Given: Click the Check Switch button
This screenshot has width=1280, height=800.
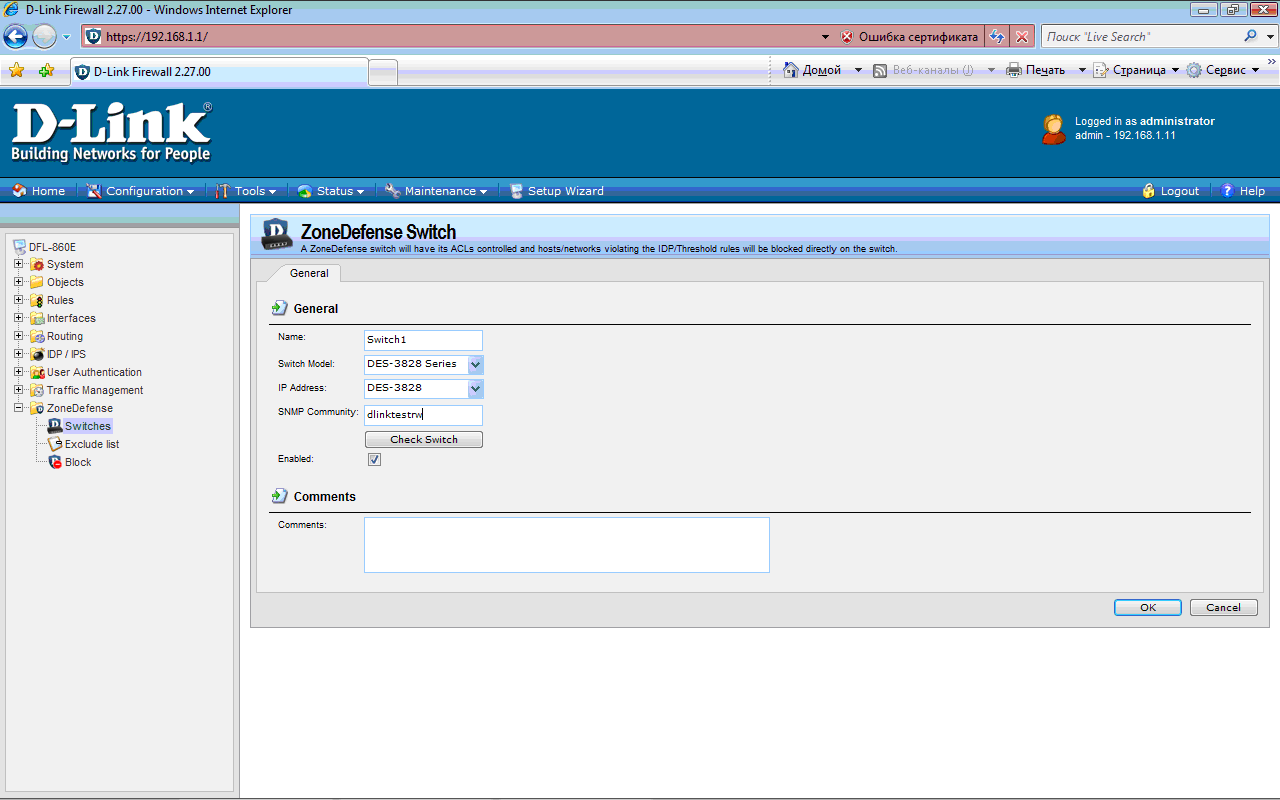Looking at the screenshot, I should (423, 440).
